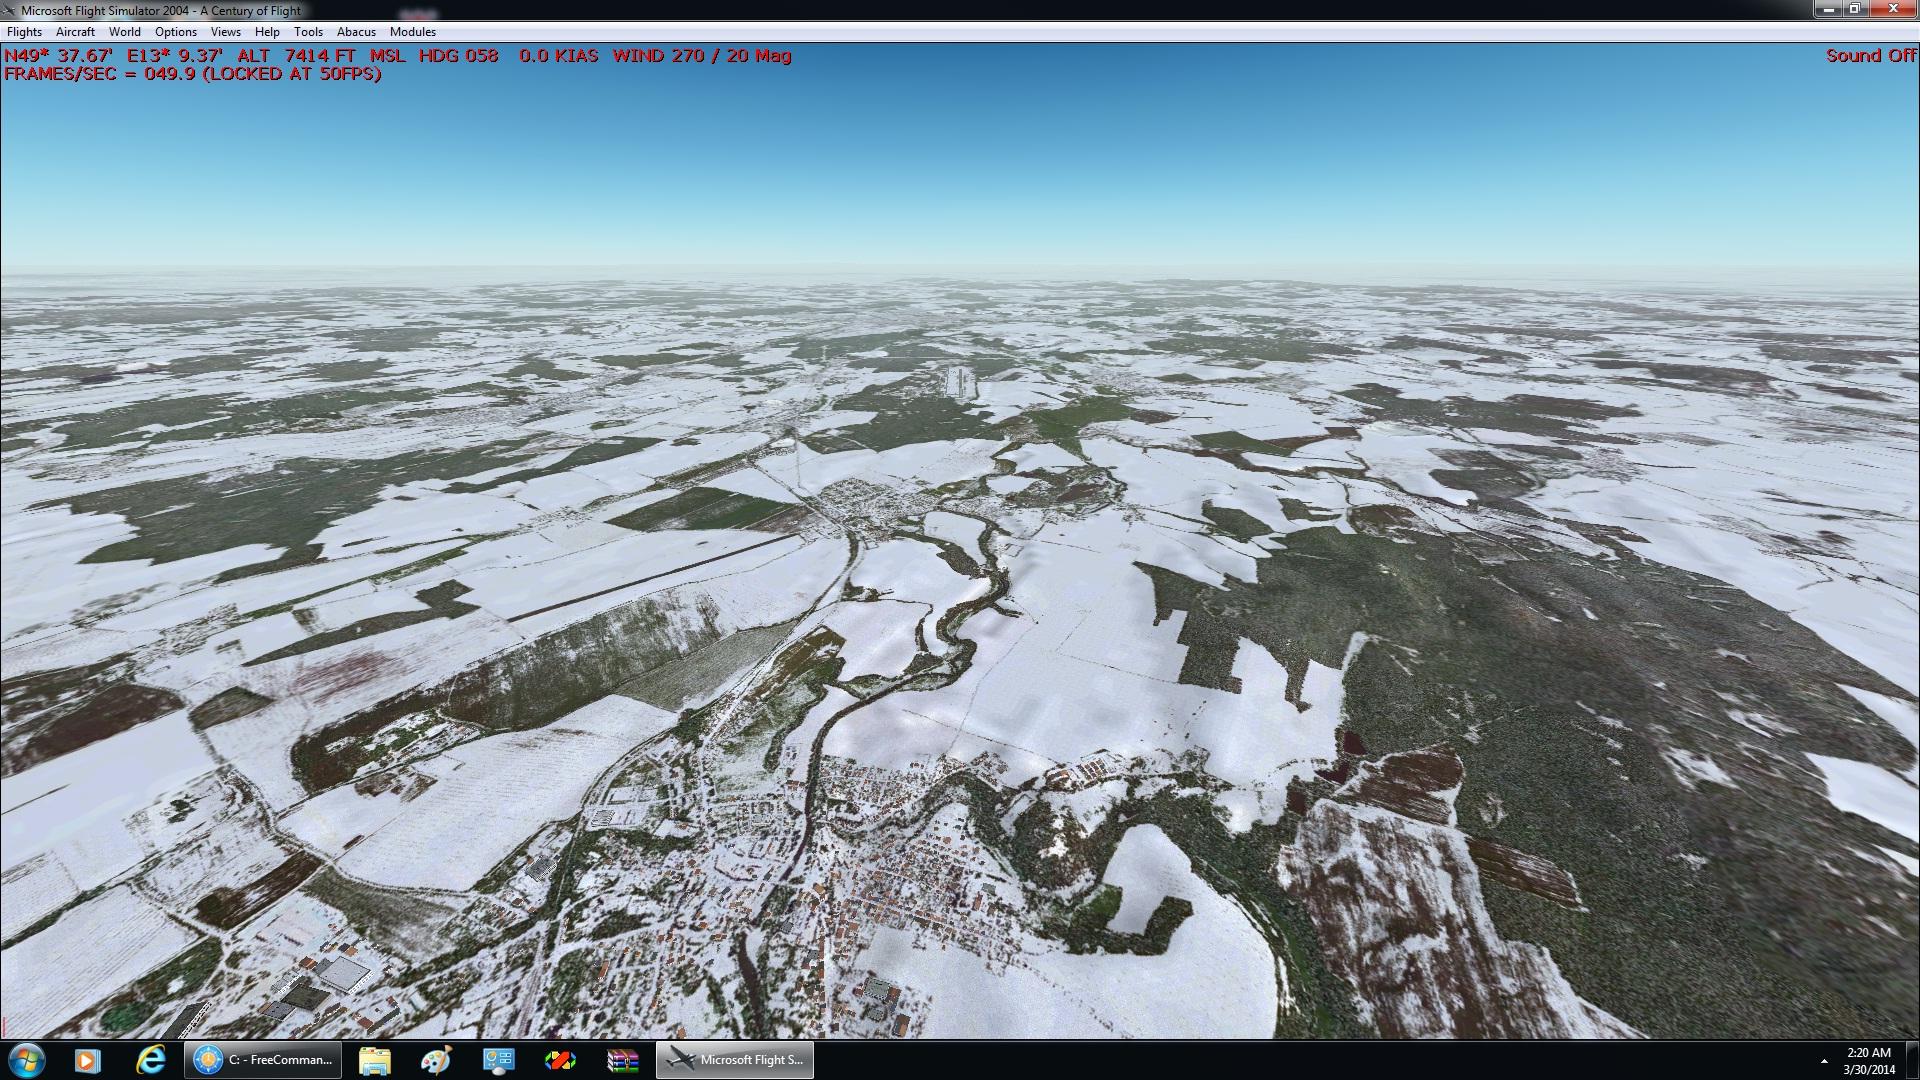This screenshot has height=1080, width=1920.
Task: Click the 'HDG 058' heading readout
Action: coord(459,56)
